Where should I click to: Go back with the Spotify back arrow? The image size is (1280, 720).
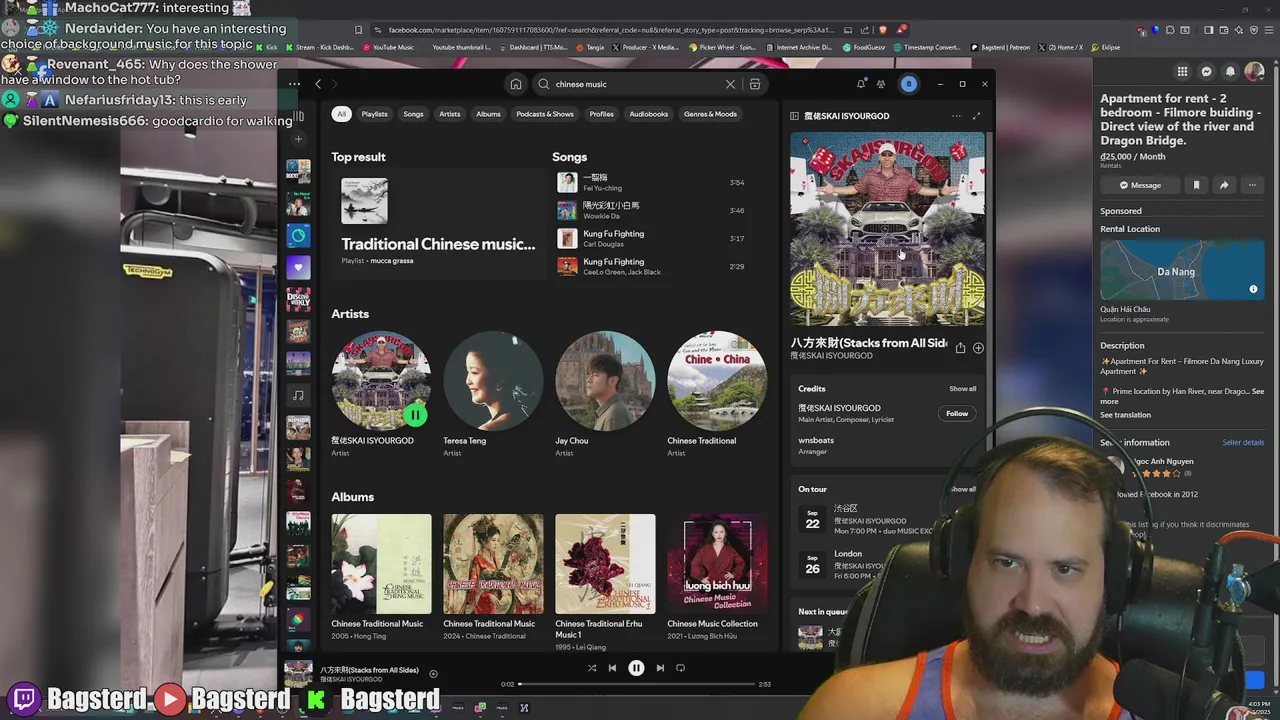318,84
